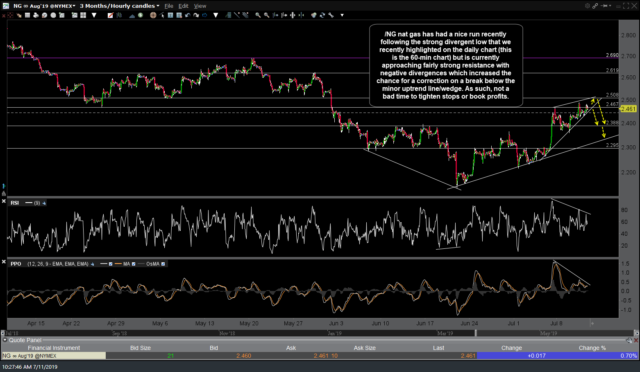Click the Financial Instrument column header
The image size is (640, 372).
[x=53, y=348]
